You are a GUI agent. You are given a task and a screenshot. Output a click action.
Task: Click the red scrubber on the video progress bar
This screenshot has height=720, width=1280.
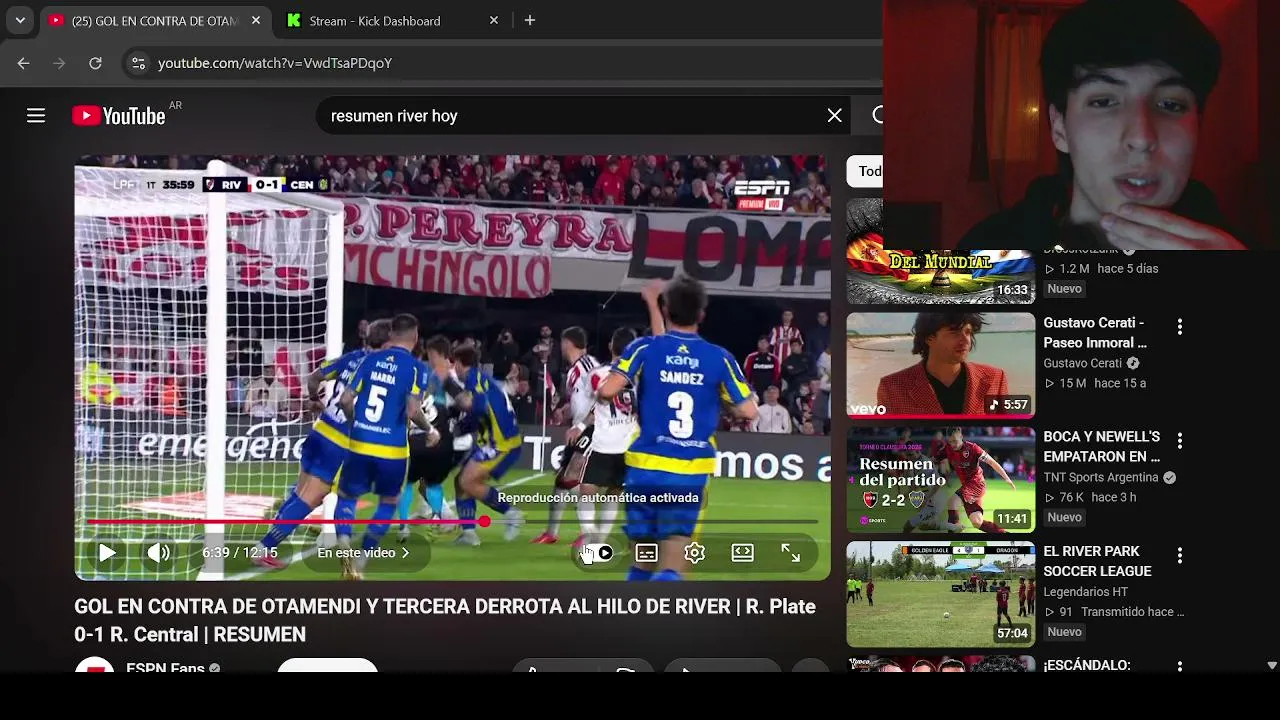(484, 521)
